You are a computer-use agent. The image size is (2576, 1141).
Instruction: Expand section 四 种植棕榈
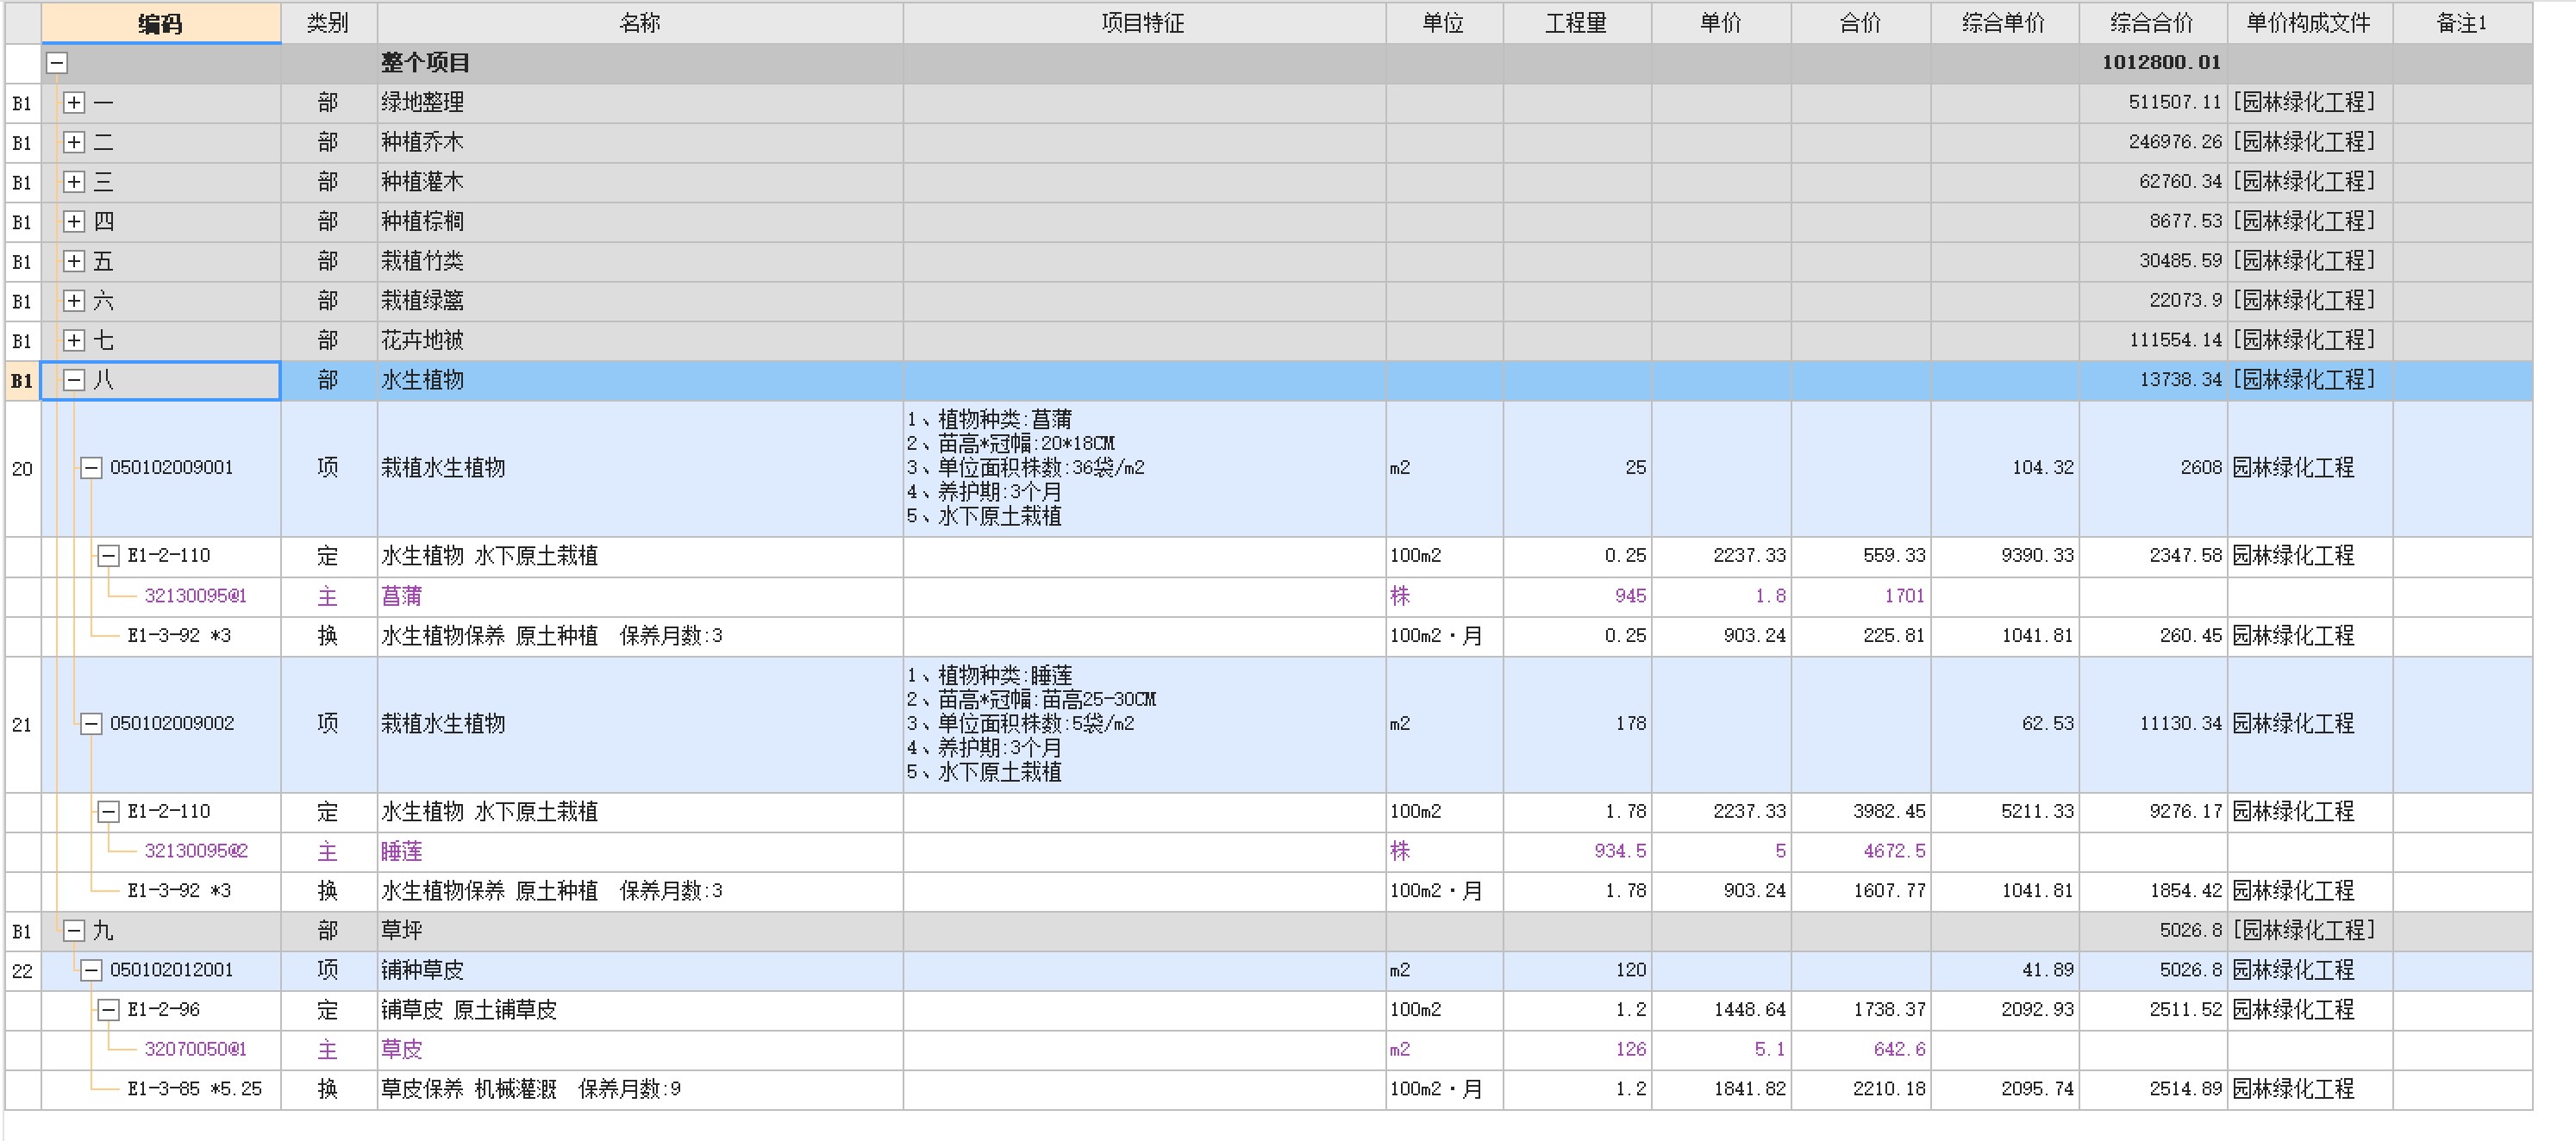click(x=74, y=221)
